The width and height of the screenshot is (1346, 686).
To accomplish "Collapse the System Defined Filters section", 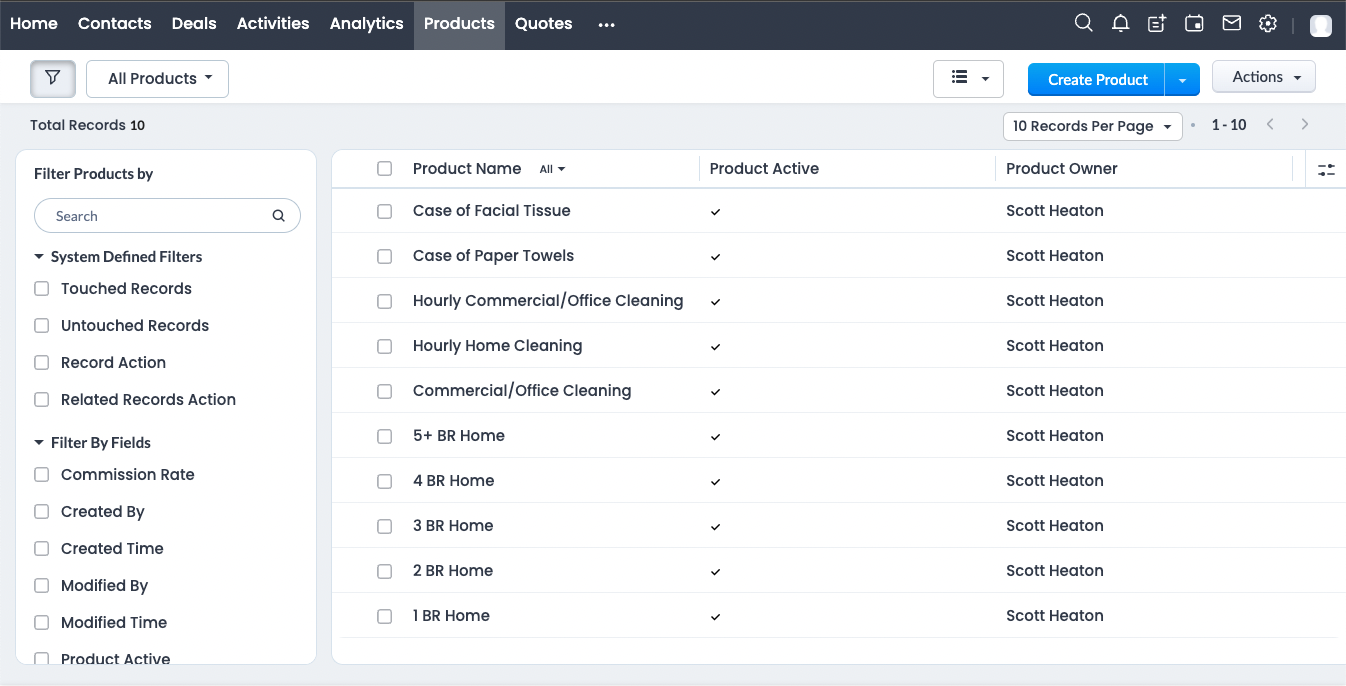I will point(40,257).
